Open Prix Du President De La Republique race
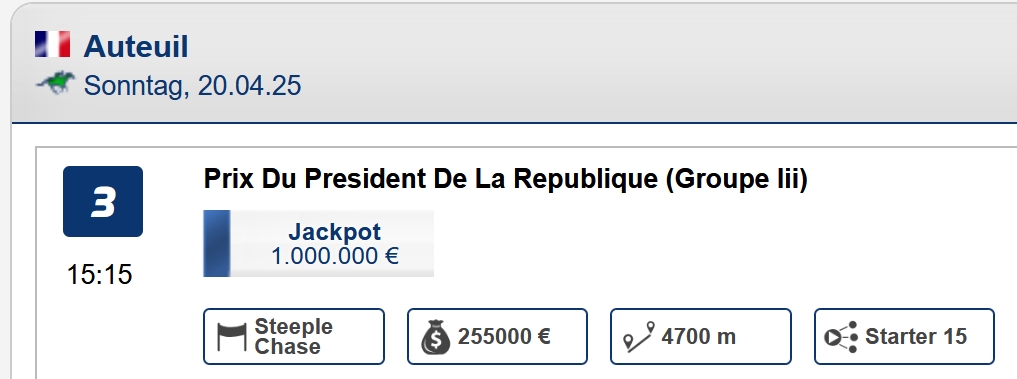The height and width of the screenshot is (379, 1017). (x=506, y=178)
